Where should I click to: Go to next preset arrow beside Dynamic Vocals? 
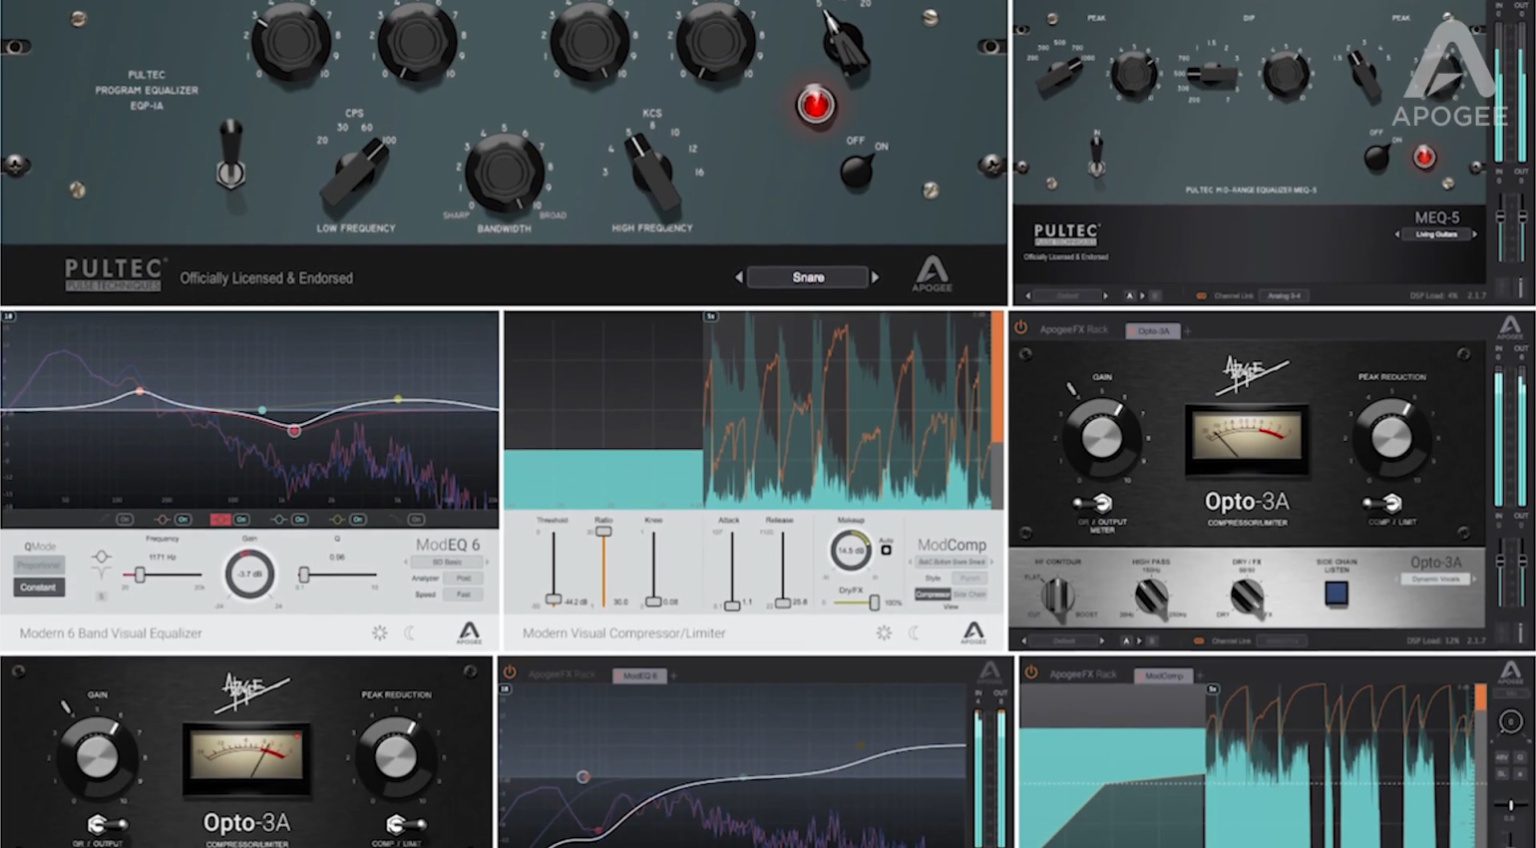pos(1476,579)
